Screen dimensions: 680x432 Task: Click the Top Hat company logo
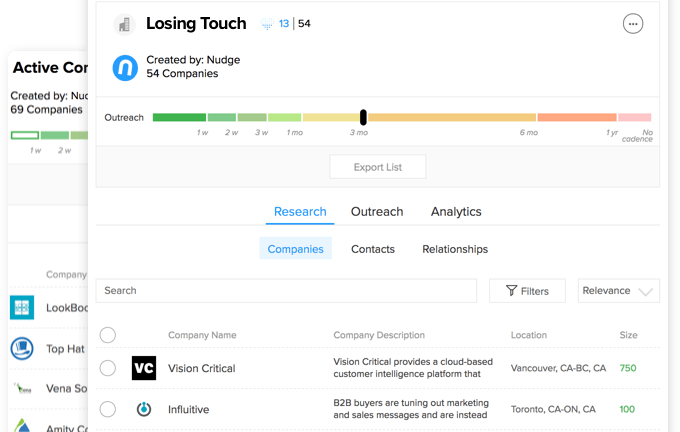[22, 348]
